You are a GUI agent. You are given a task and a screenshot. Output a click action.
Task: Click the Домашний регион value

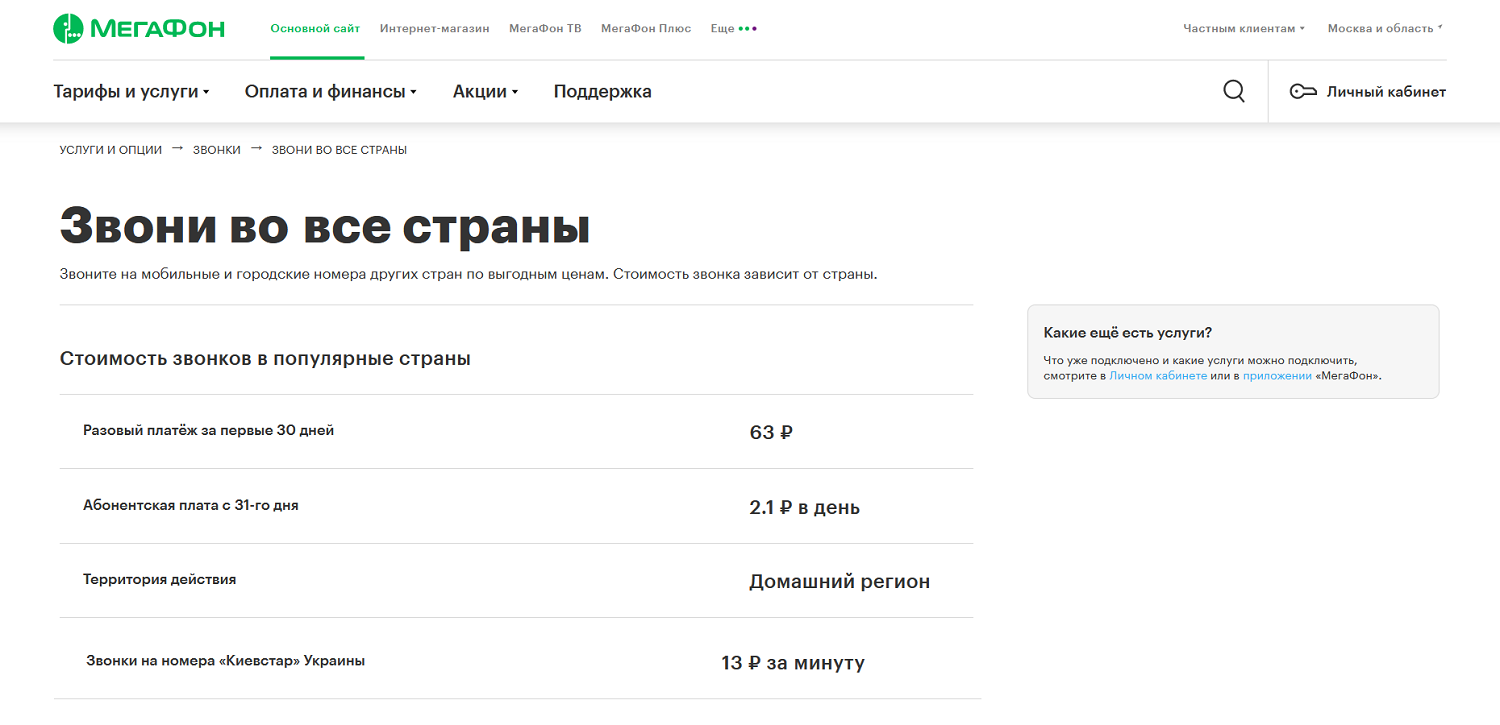pos(839,582)
